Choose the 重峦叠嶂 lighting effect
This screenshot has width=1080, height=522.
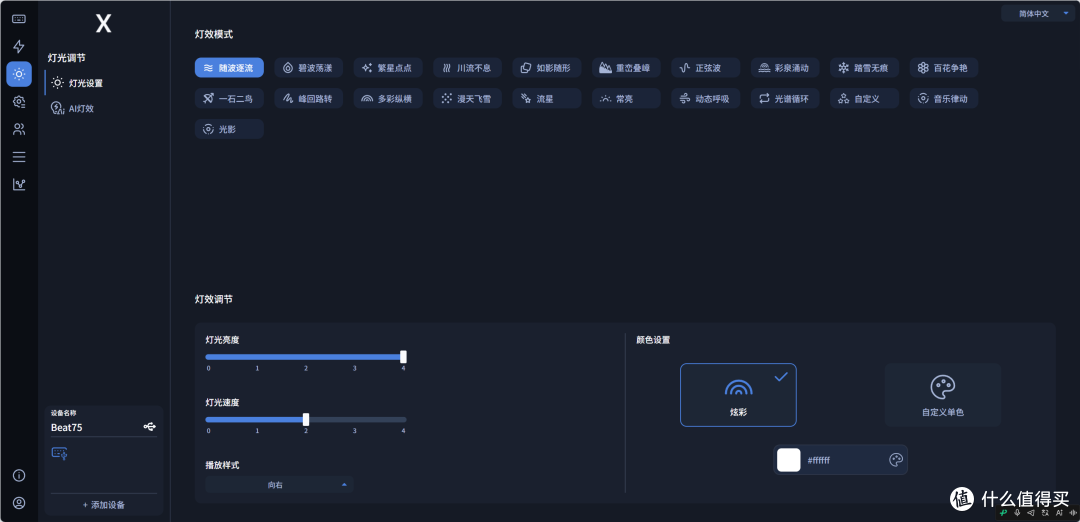[626, 67]
